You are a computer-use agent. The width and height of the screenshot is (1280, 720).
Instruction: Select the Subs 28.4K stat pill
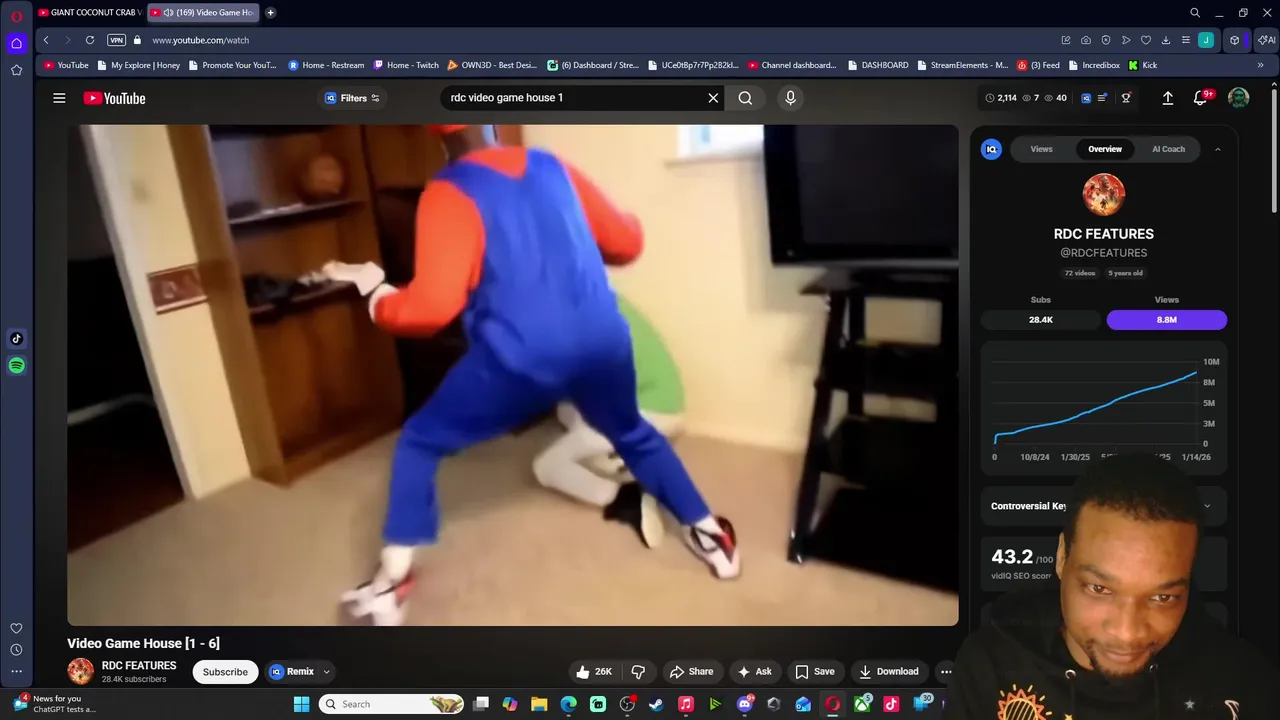tap(1040, 319)
